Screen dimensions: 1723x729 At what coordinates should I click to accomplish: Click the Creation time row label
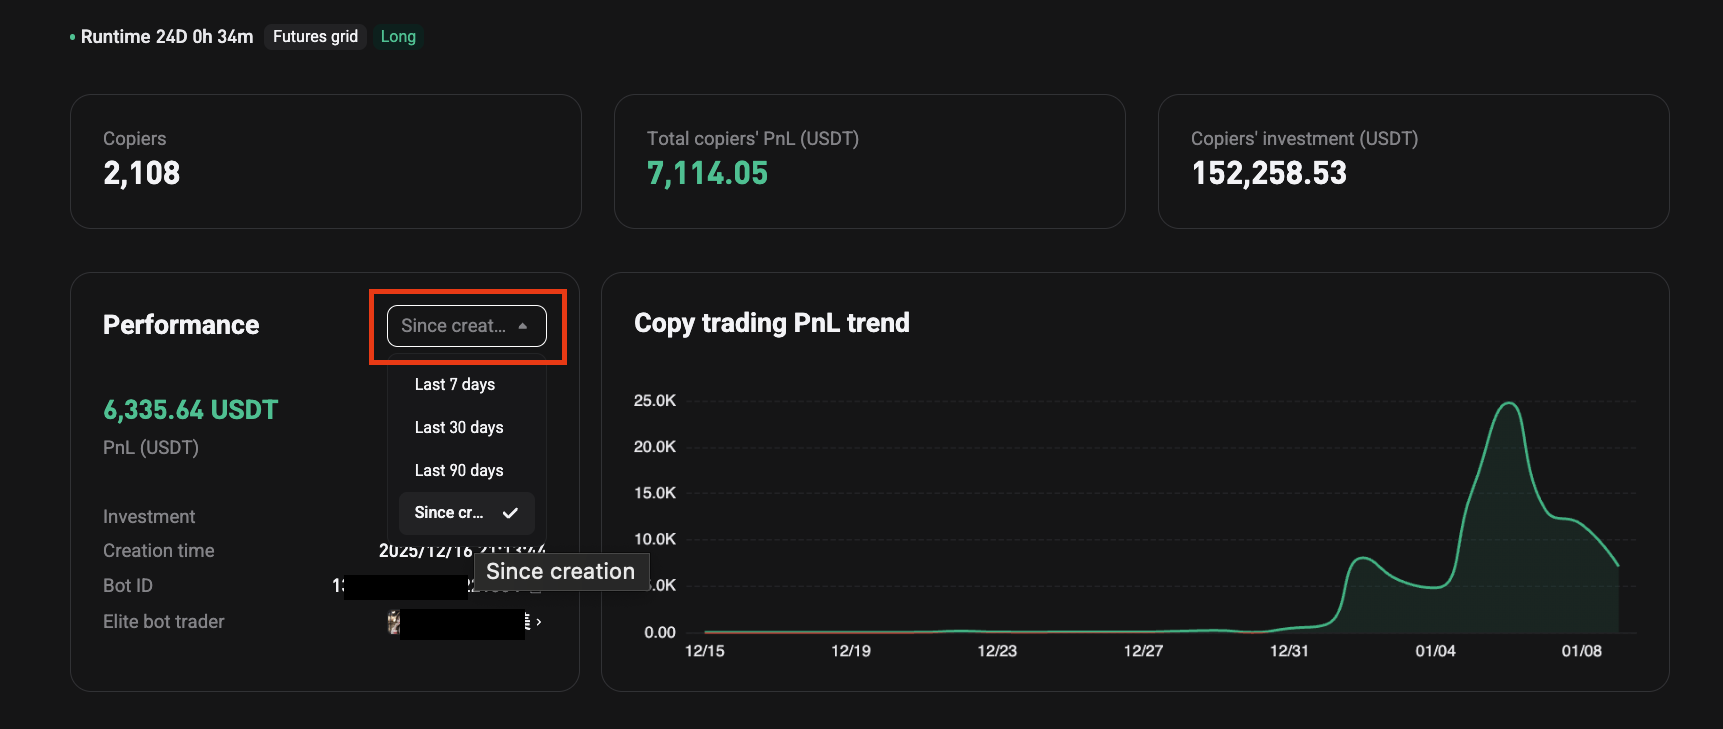(x=159, y=551)
